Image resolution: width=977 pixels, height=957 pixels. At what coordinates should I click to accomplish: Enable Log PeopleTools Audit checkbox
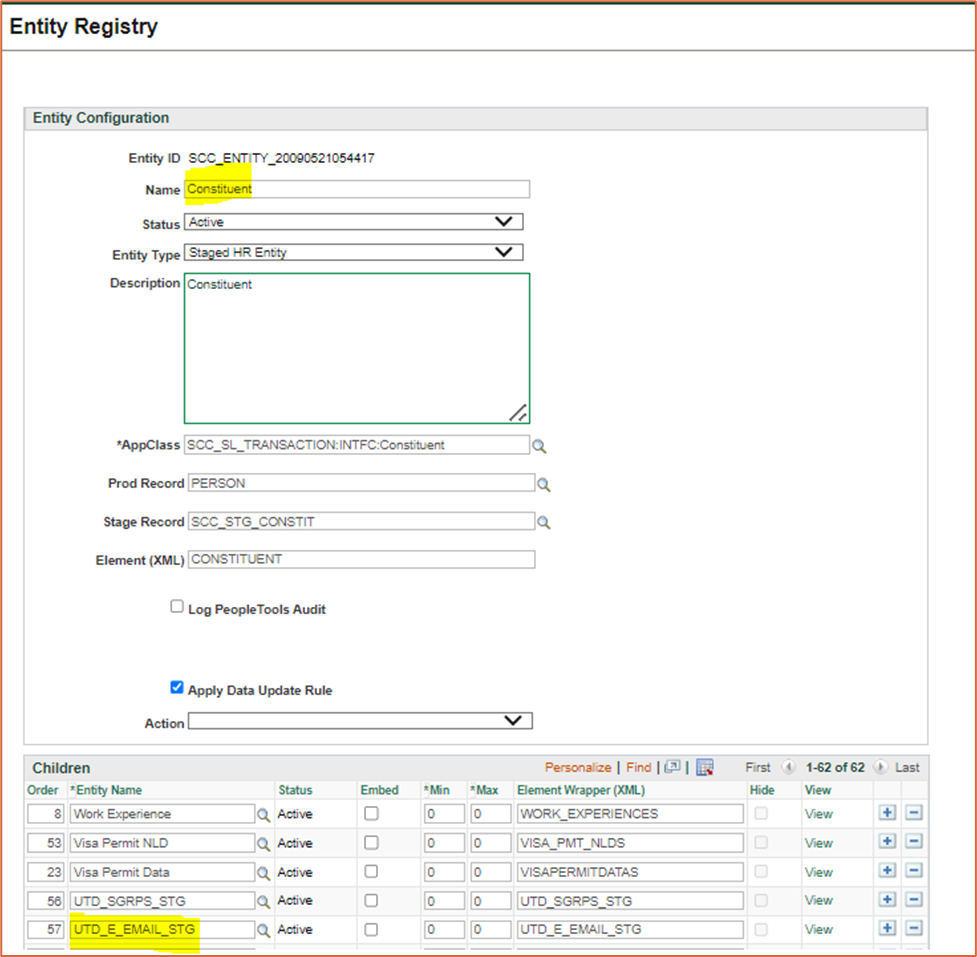coord(177,607)
